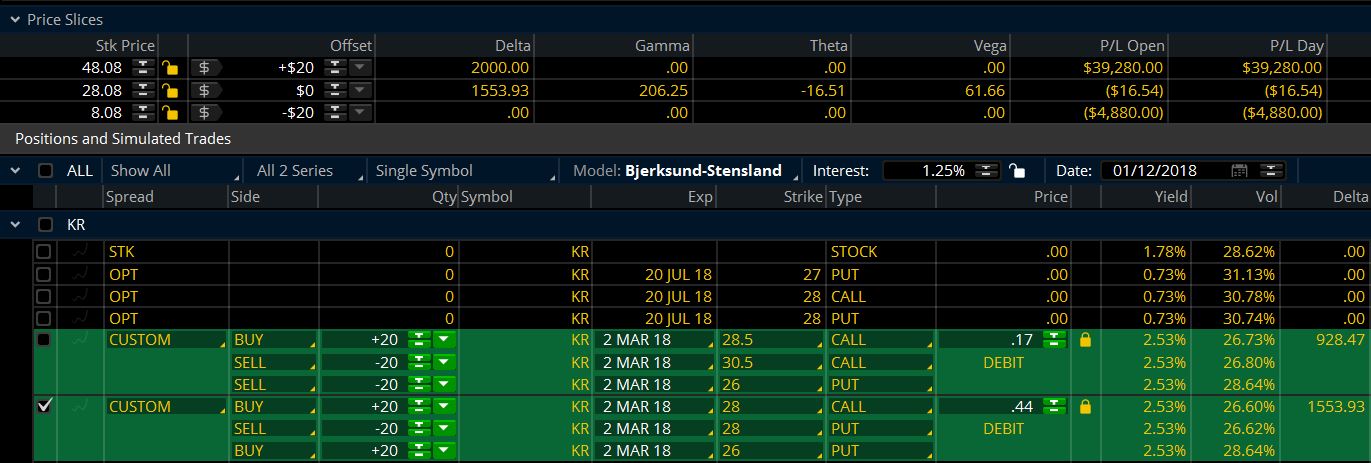Uncheck the second CUSTOM simulated trade checkbox
The width and height of the screenshot is (1371, 463).
[43, 406]
